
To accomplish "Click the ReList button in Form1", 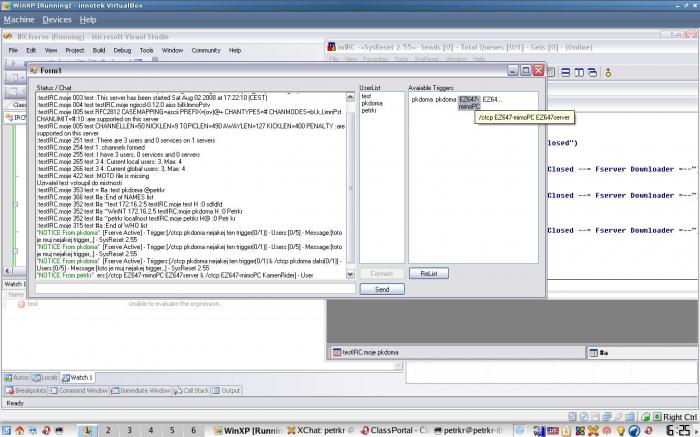I will [429, 273].
